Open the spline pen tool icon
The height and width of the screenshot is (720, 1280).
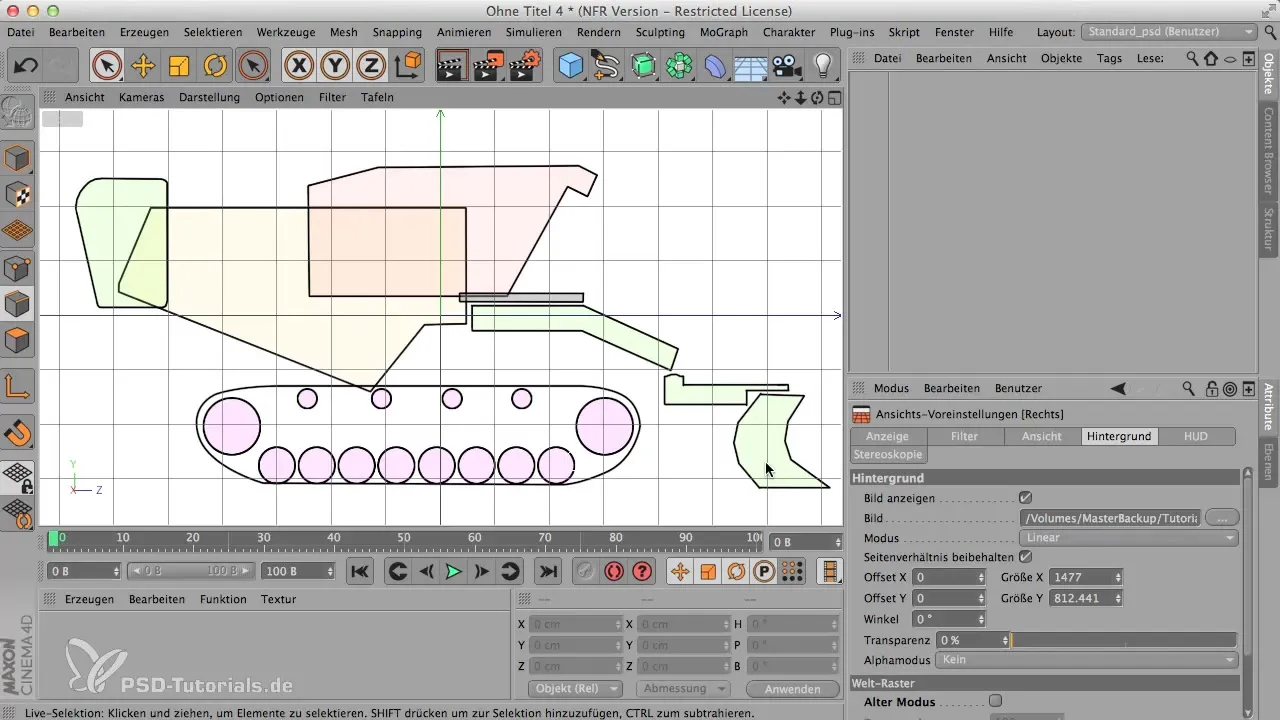coord(607,66)
